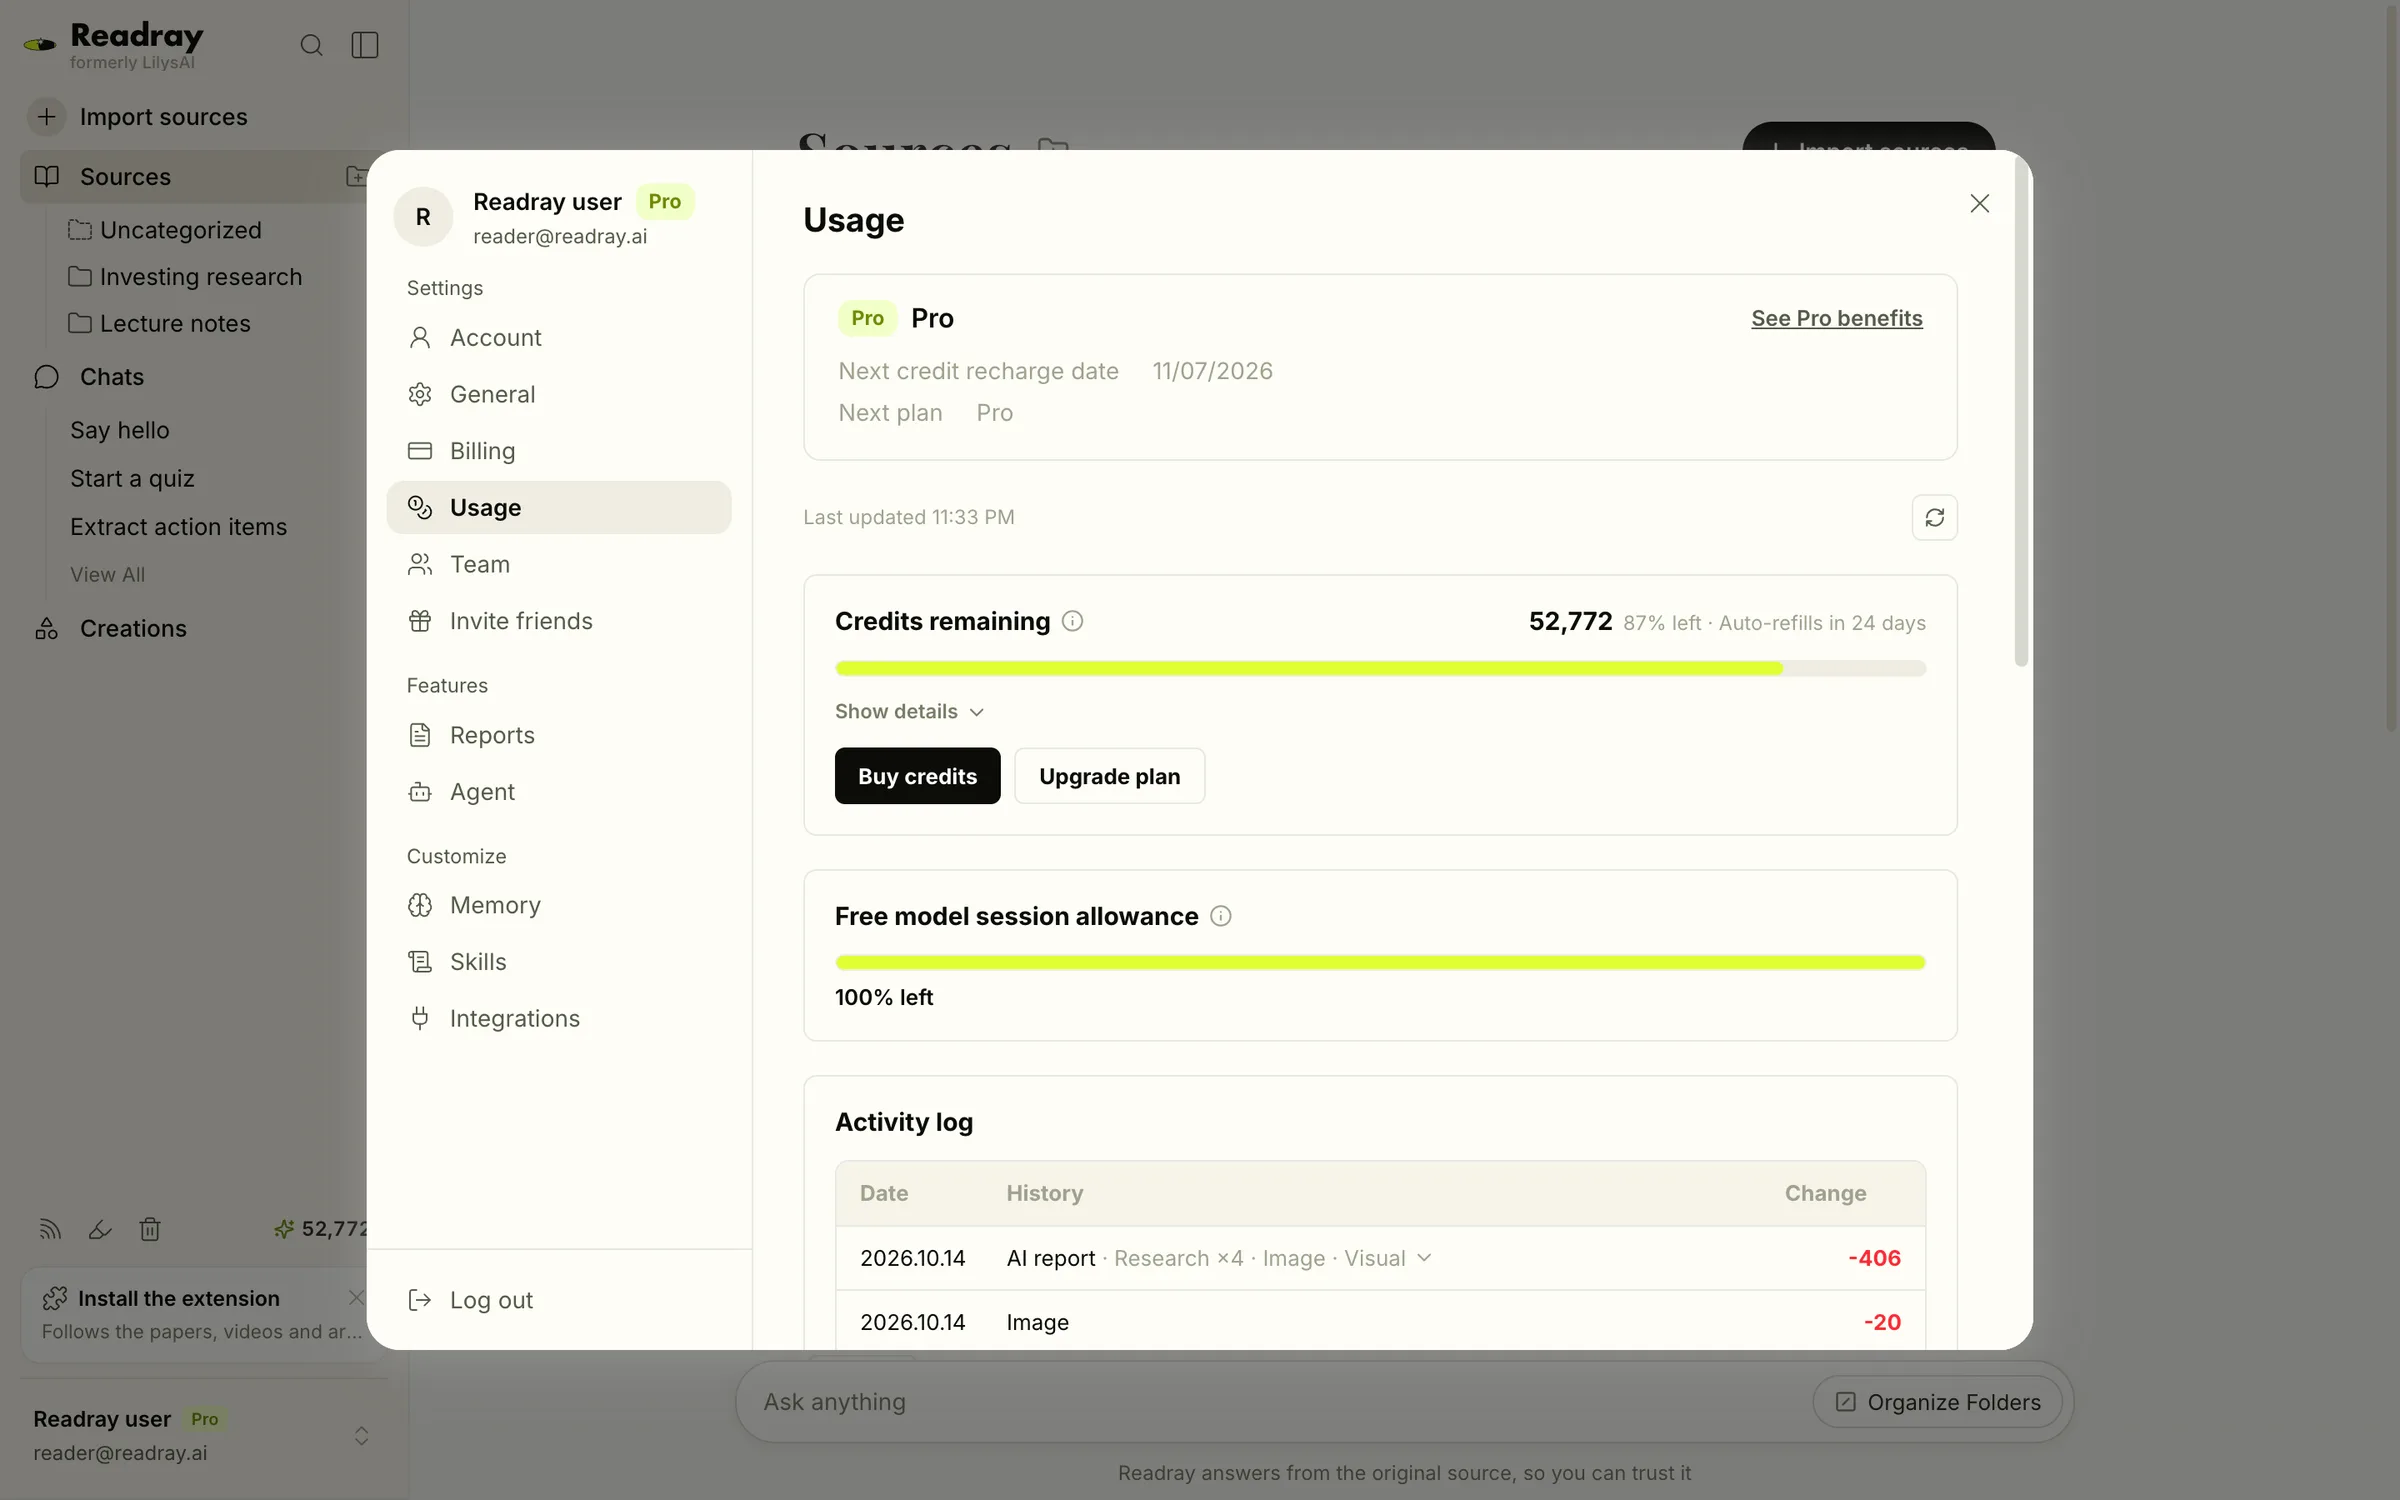Open the Billing settings page

click(559, 451)
